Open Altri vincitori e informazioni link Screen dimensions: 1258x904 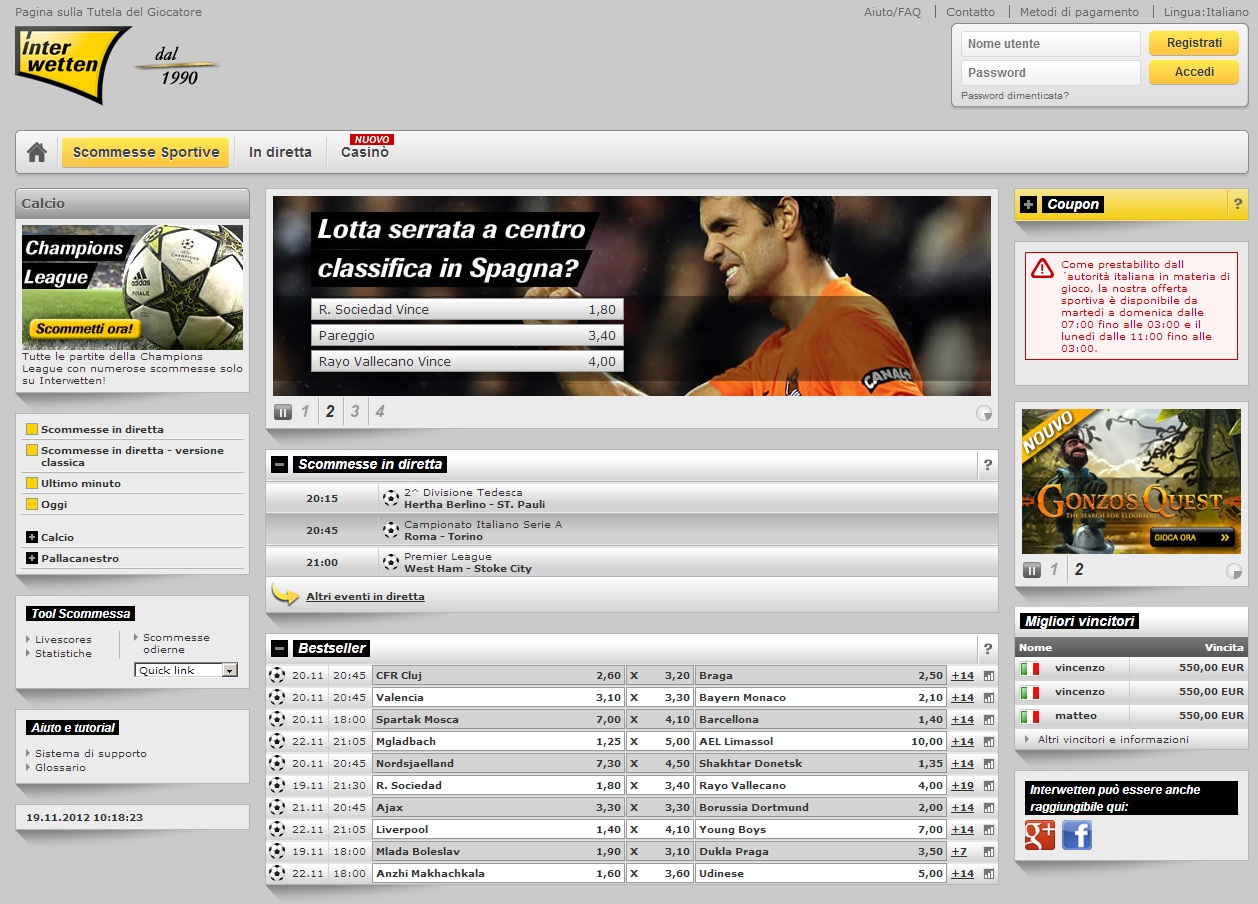click(x=1113, y=740)
